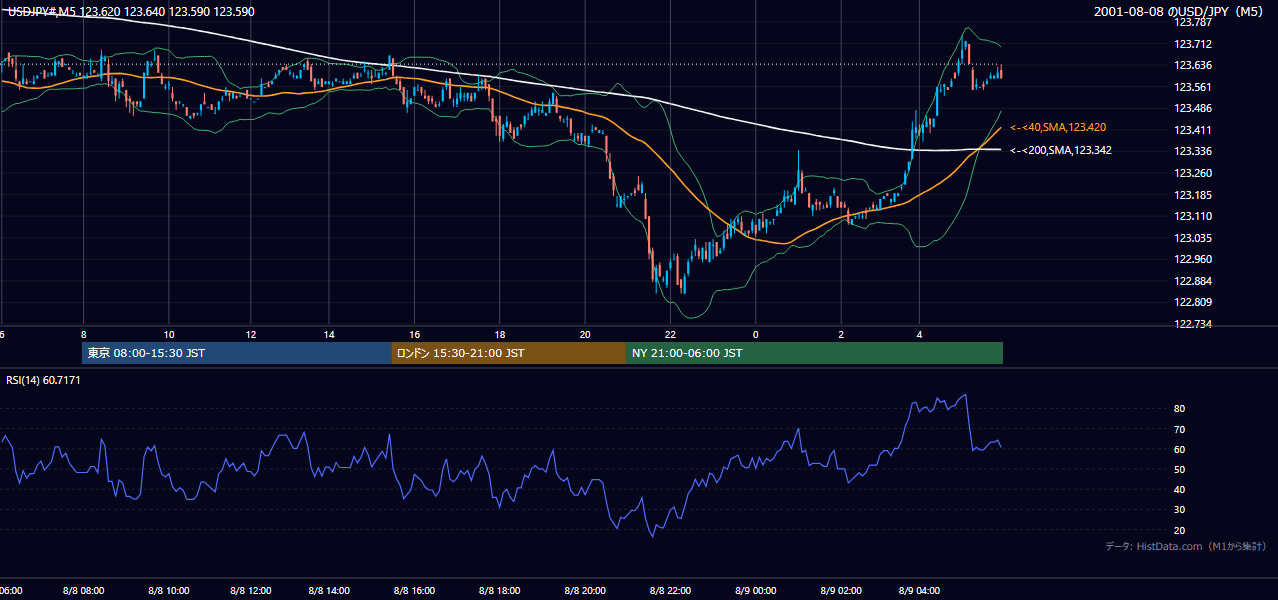
Task: Click price scale value 122.809
Action: click(1192, 302)
